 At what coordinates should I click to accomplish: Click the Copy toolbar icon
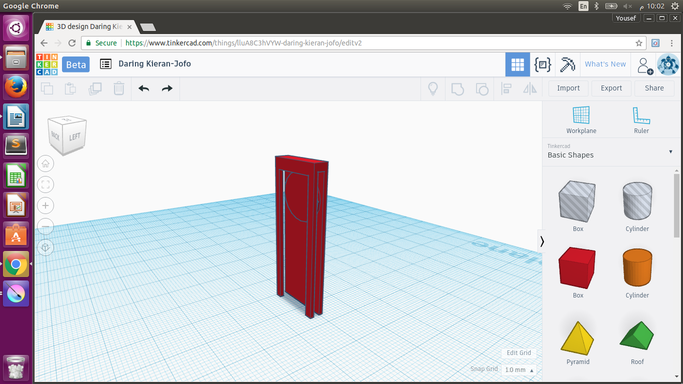[x=47, y=88]
